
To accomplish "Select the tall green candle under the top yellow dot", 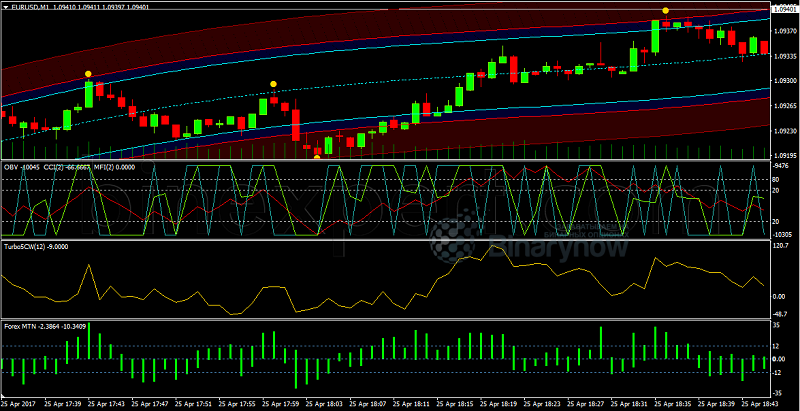I will [655, 36].
